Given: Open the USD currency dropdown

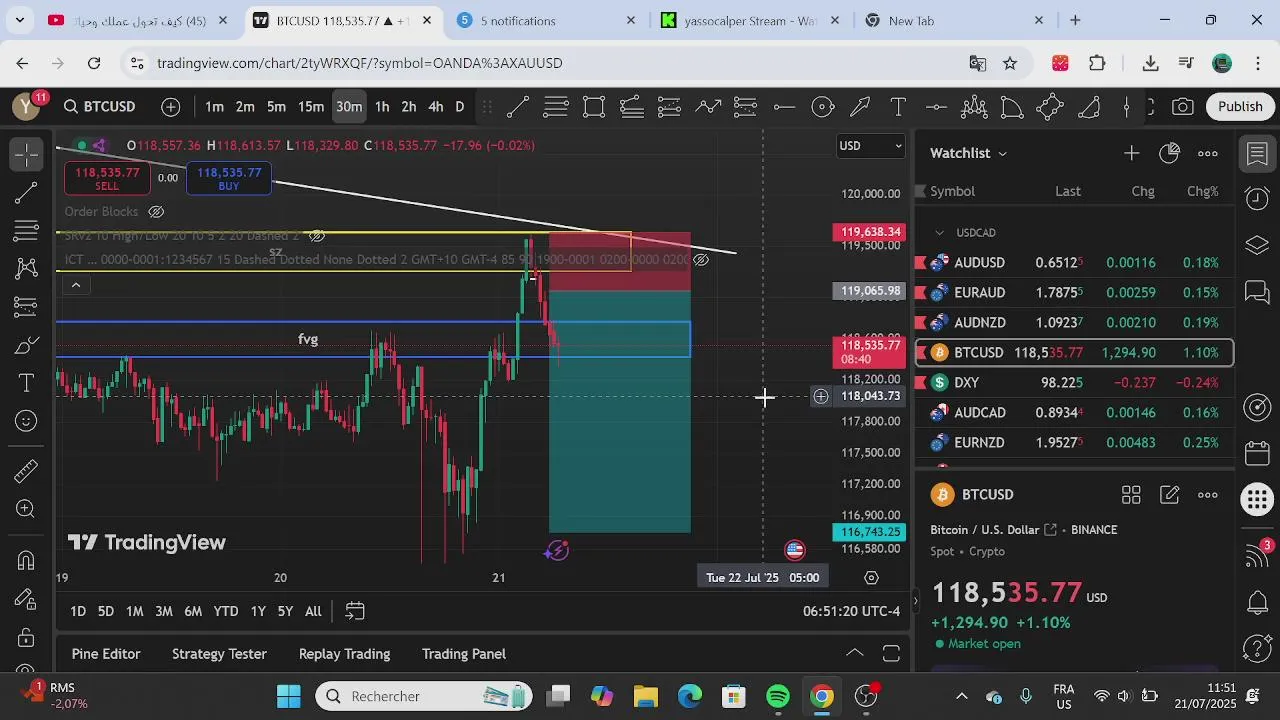Looking at the screenshot, I should click(870, 146).
